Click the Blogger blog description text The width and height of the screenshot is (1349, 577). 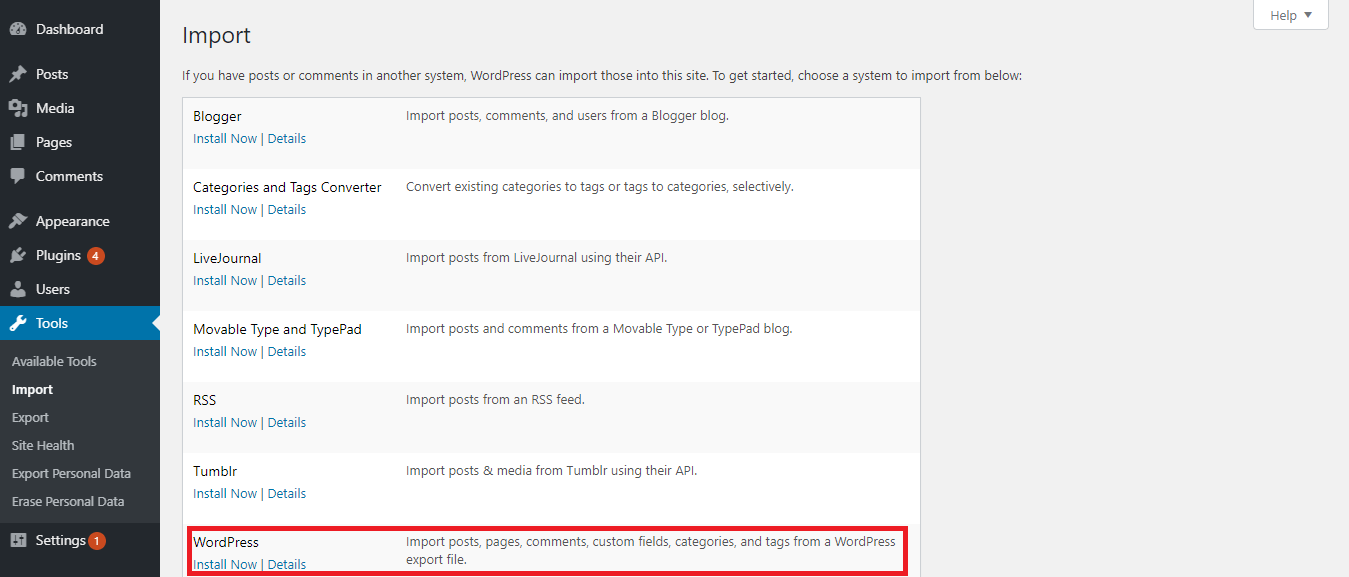567,115
